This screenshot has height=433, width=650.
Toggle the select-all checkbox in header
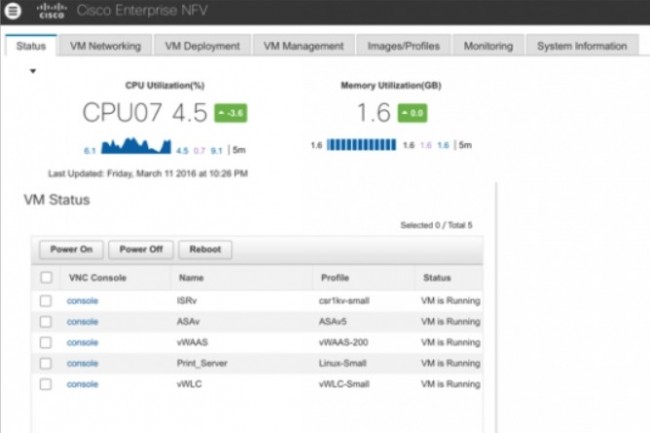[46, 277]
